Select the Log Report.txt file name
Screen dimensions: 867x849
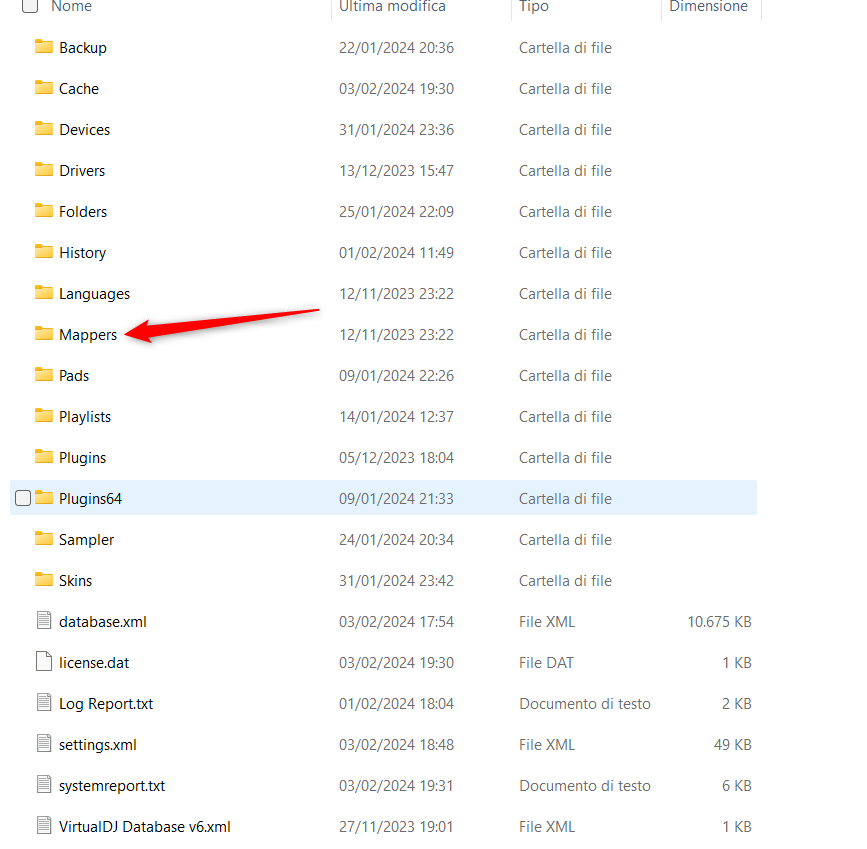click(106, 704)
